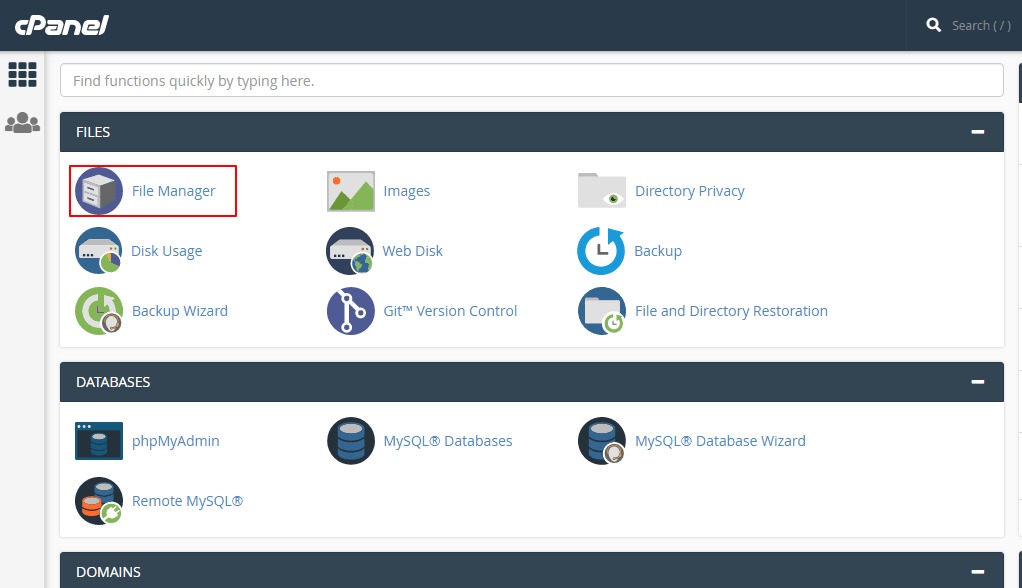The height and width of the screenshot is (588, 1022).
Task: Open the Remote MySQL link
Action: click(x=187, y=501)
